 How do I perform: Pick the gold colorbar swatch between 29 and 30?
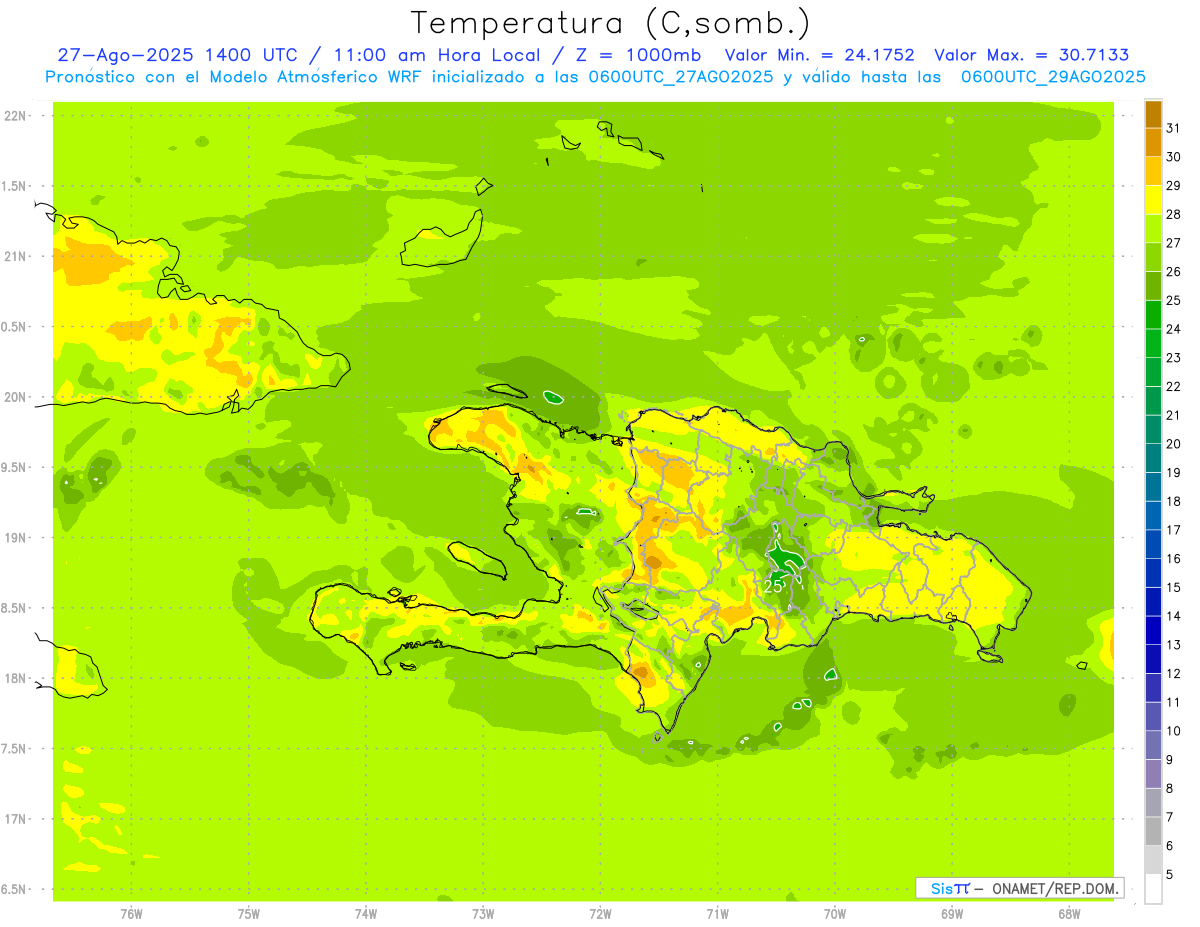coord(1153,171)
